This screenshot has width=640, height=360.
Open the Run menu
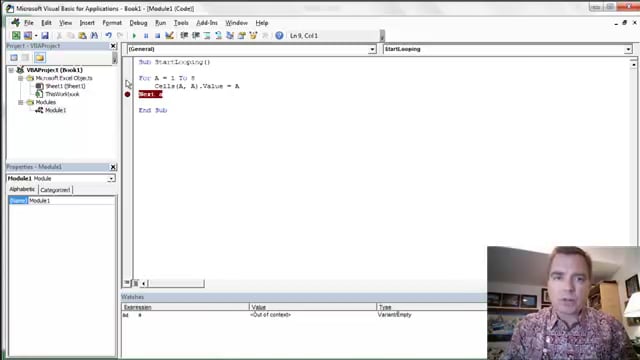click(x=160, y=23)
